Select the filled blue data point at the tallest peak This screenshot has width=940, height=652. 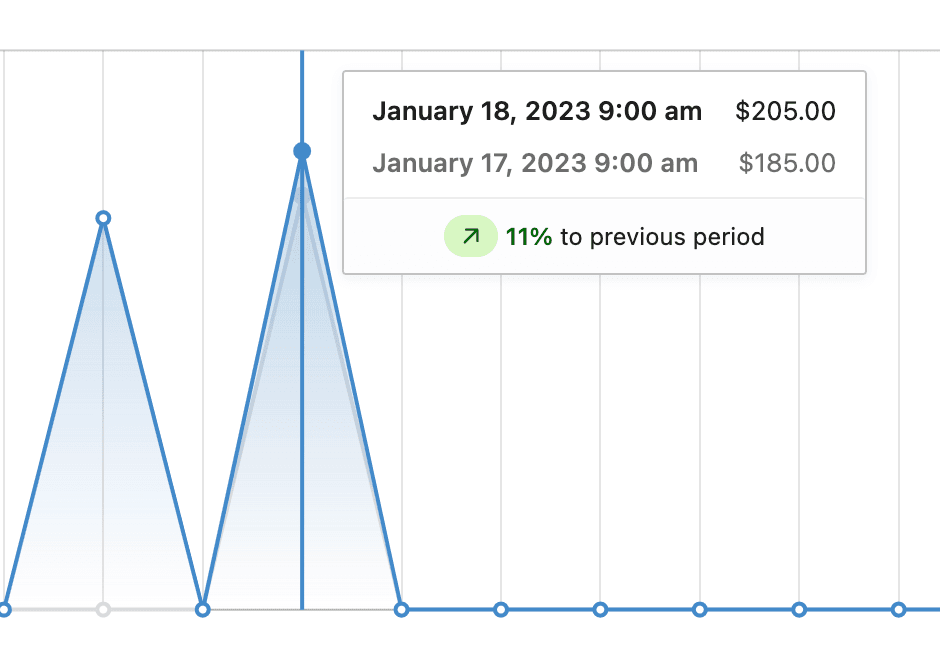pos(302,151)
